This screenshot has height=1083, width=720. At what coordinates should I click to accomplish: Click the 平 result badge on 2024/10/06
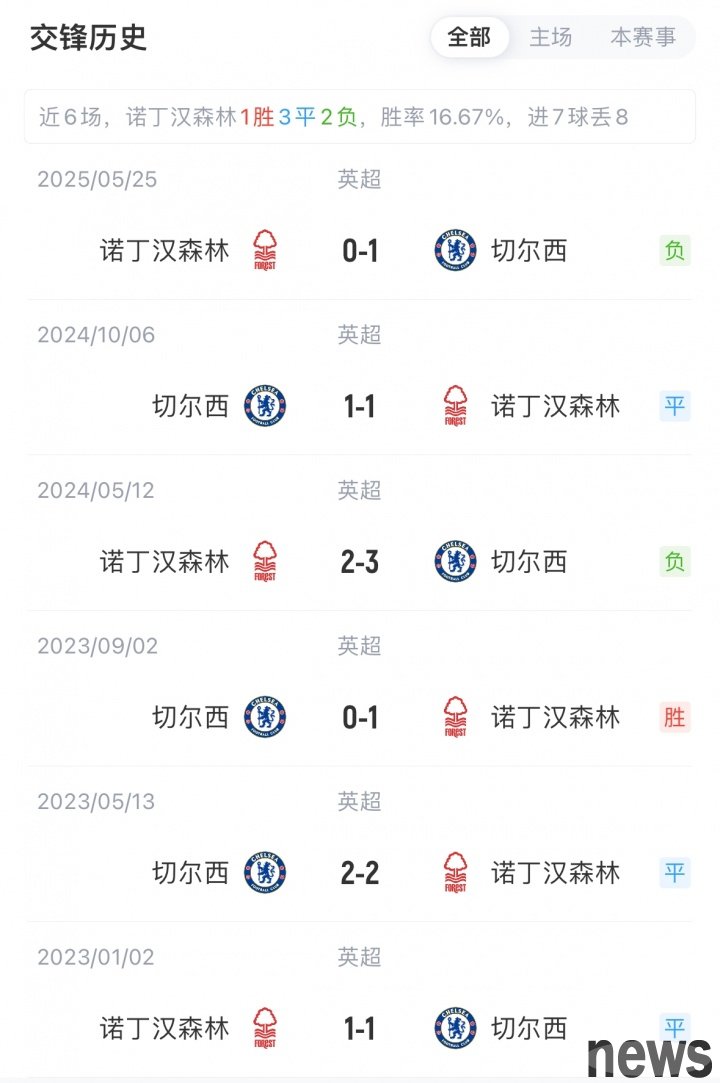[675, 406]
